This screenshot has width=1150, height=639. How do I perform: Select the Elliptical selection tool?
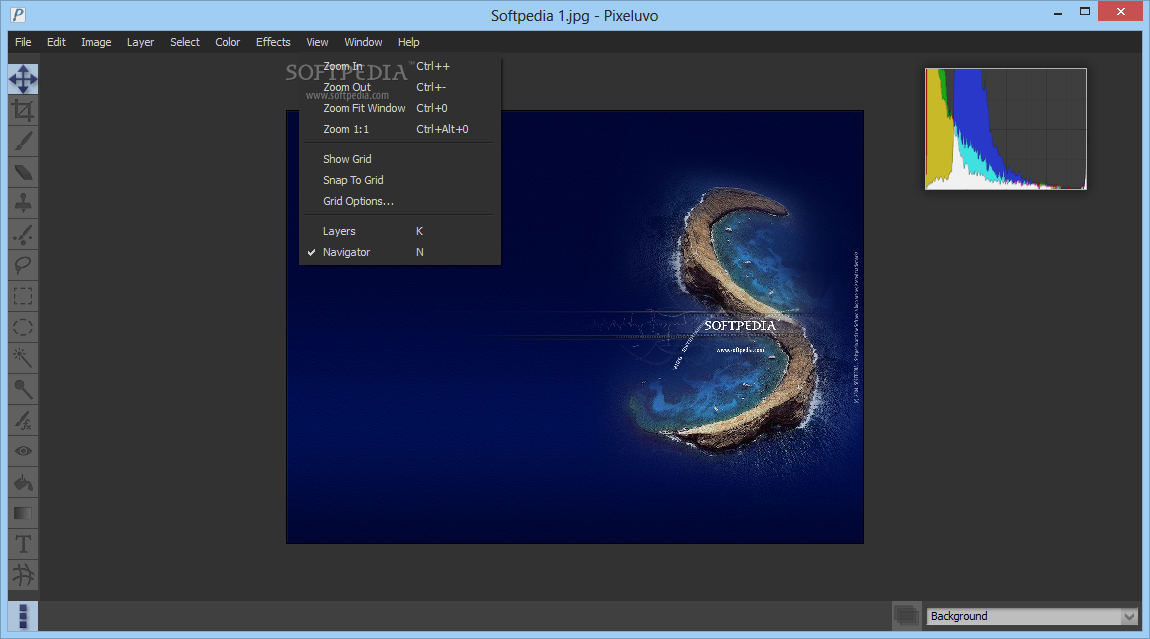click(23, 327)
